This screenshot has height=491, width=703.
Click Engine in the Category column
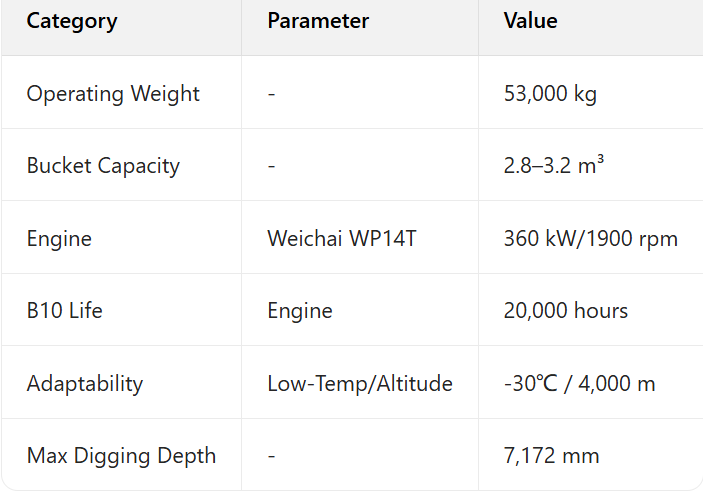(59, 239)
